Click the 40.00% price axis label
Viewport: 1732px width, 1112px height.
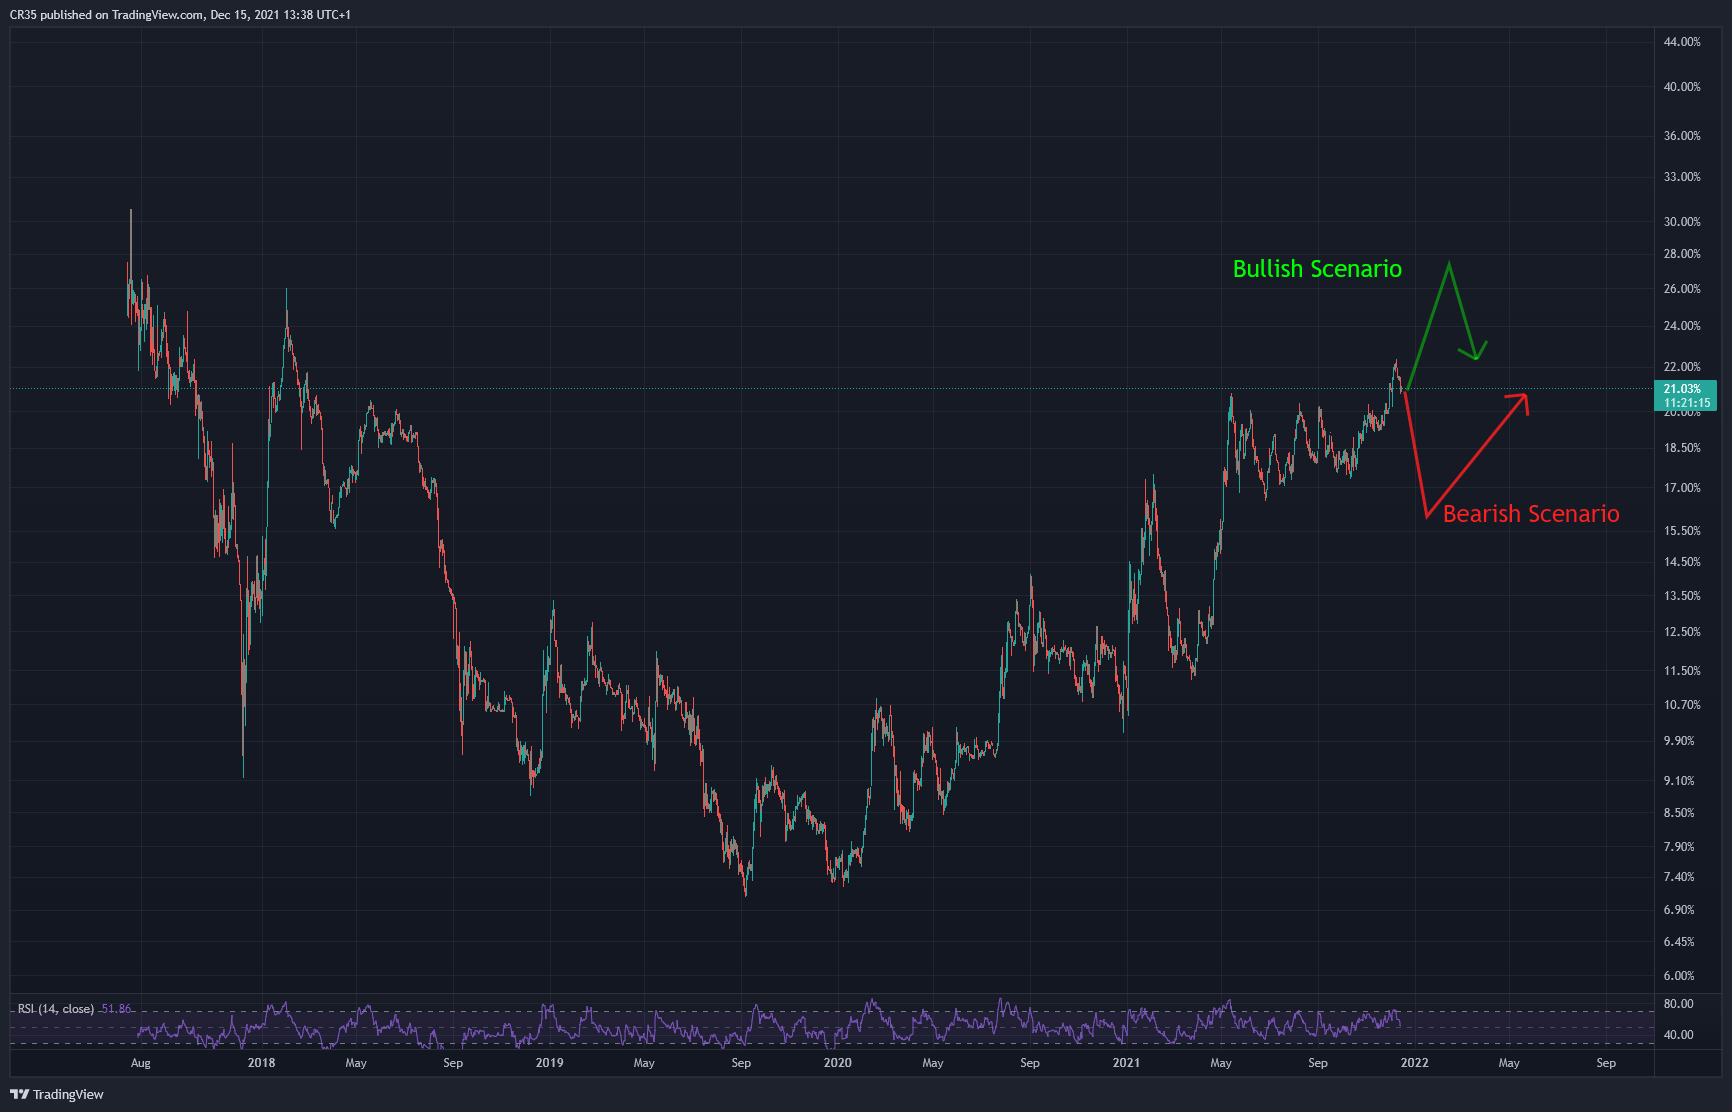pos(1682,87)
